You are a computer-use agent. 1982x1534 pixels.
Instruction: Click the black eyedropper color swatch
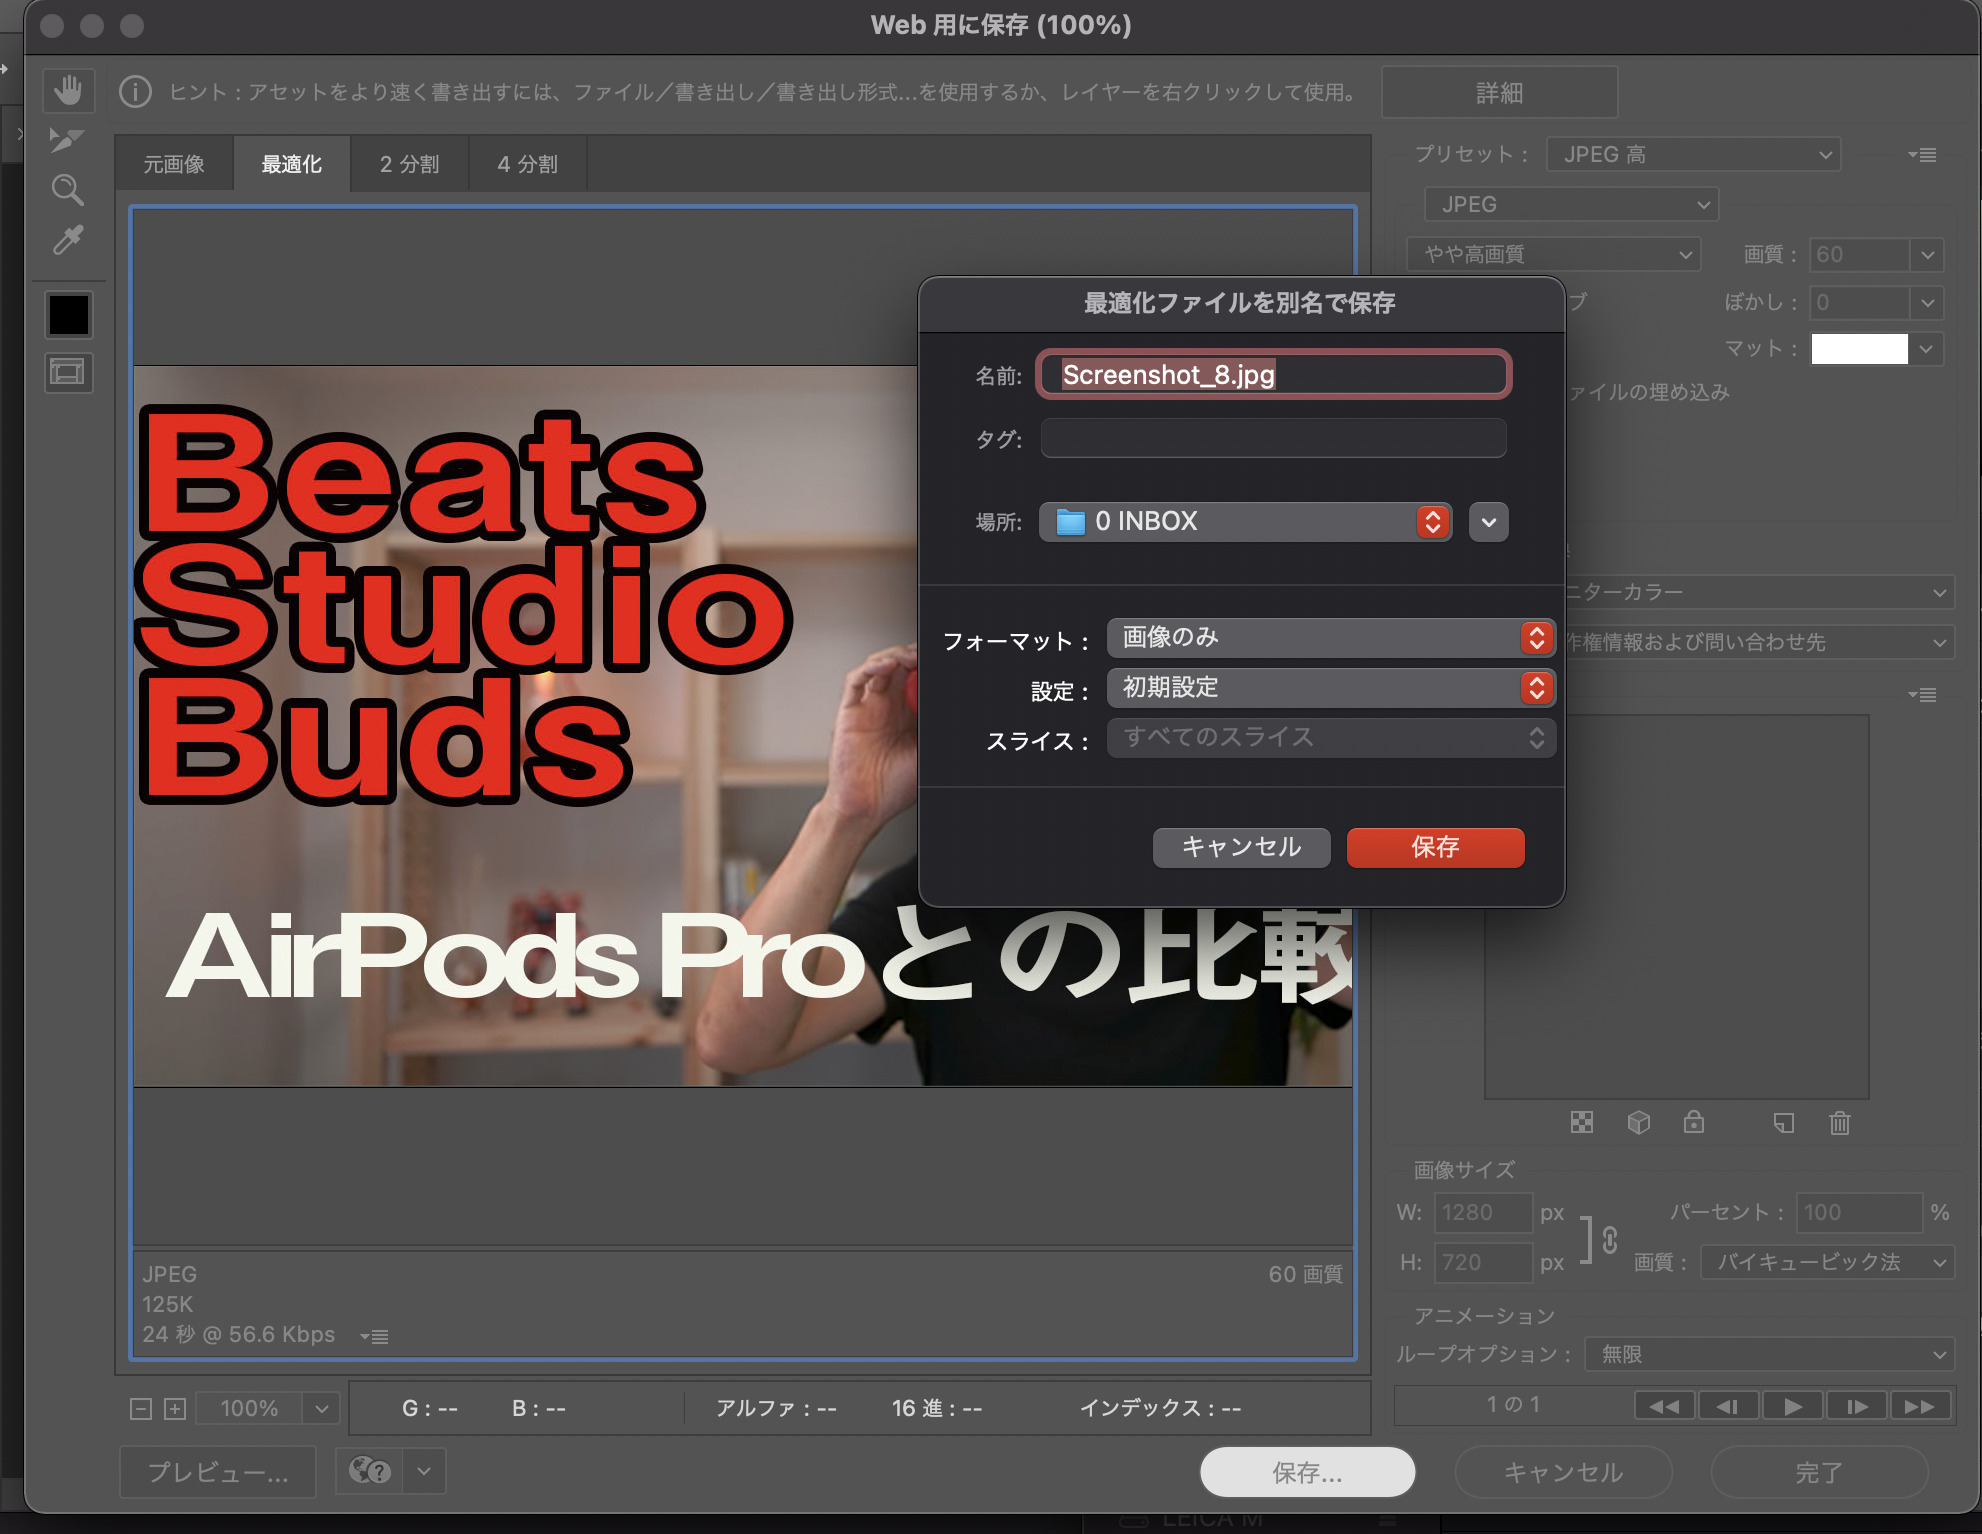68,315
